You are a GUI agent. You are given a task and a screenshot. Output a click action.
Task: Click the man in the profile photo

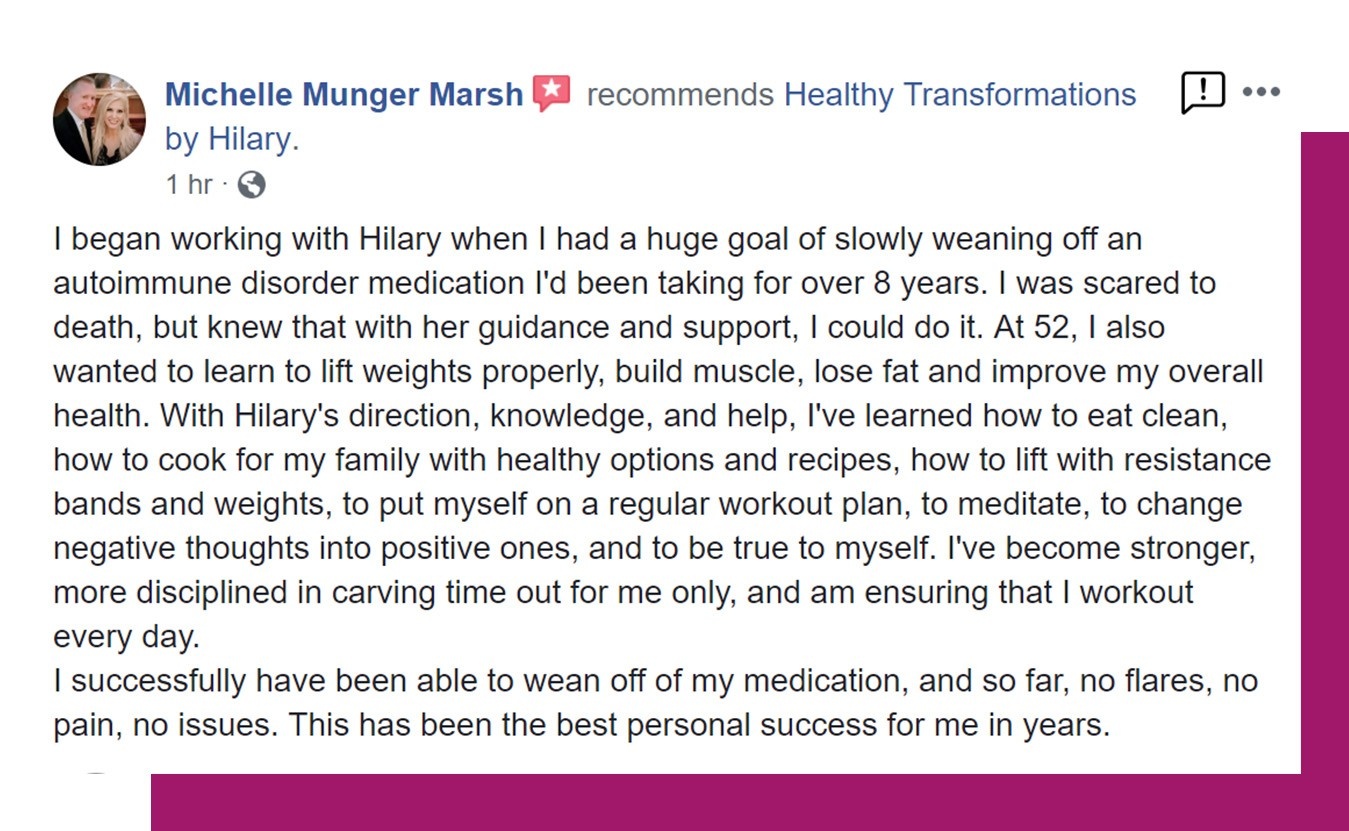pos(79,120)
